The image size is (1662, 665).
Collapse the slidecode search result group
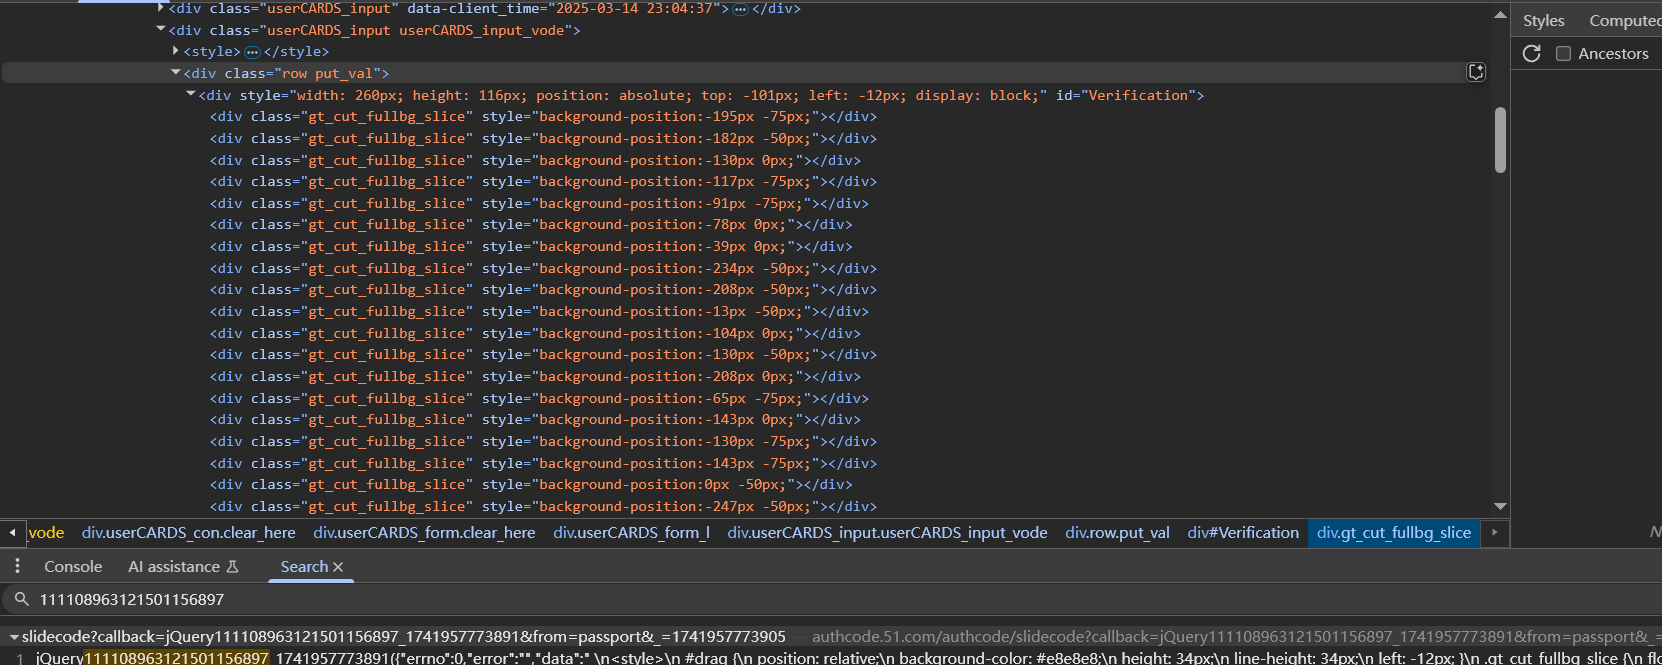[x=14, y=637]
